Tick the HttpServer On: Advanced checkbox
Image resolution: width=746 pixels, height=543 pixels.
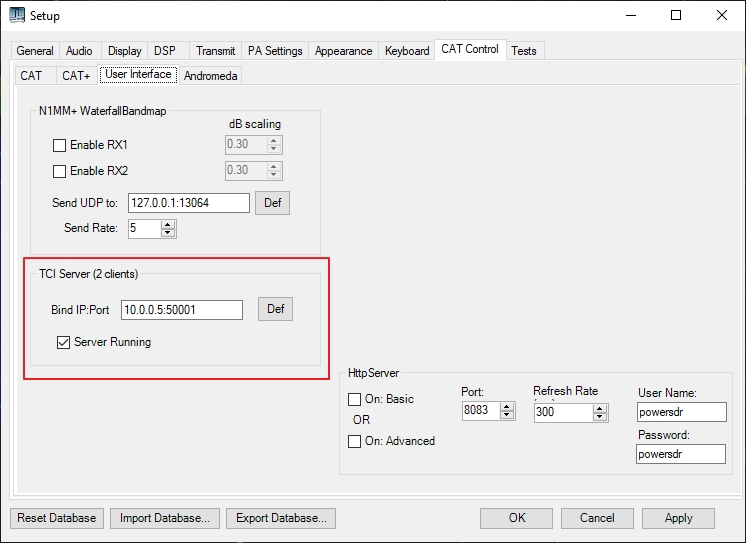click(355, 441)
